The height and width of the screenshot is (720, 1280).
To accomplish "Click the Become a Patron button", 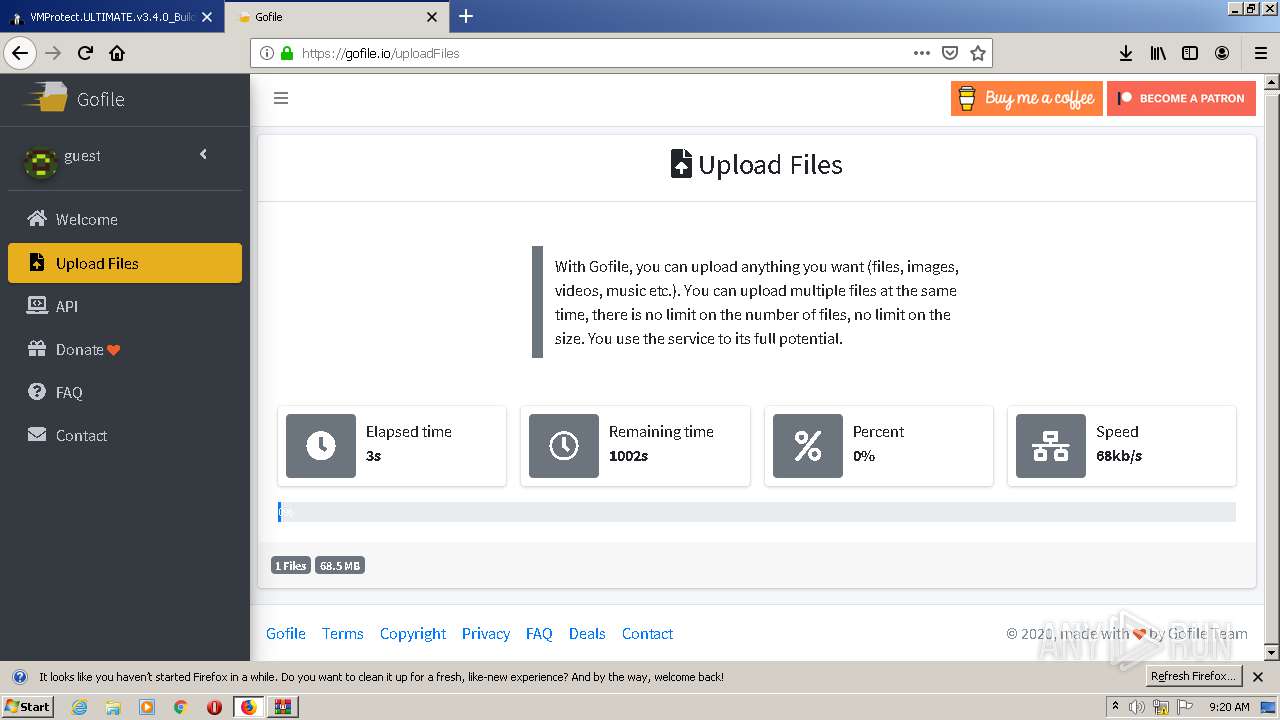I will pos(1181,98).
